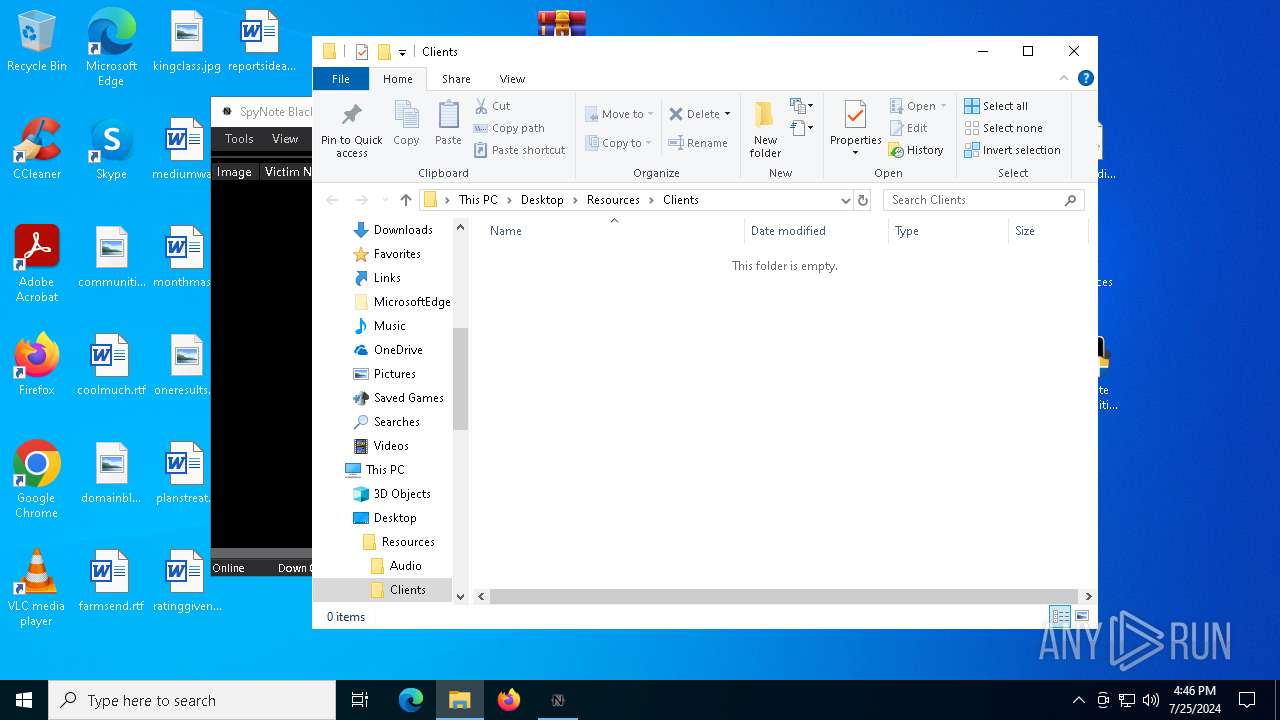
Task: Click navigation pane vertical scrollbar
Action: 460,378
